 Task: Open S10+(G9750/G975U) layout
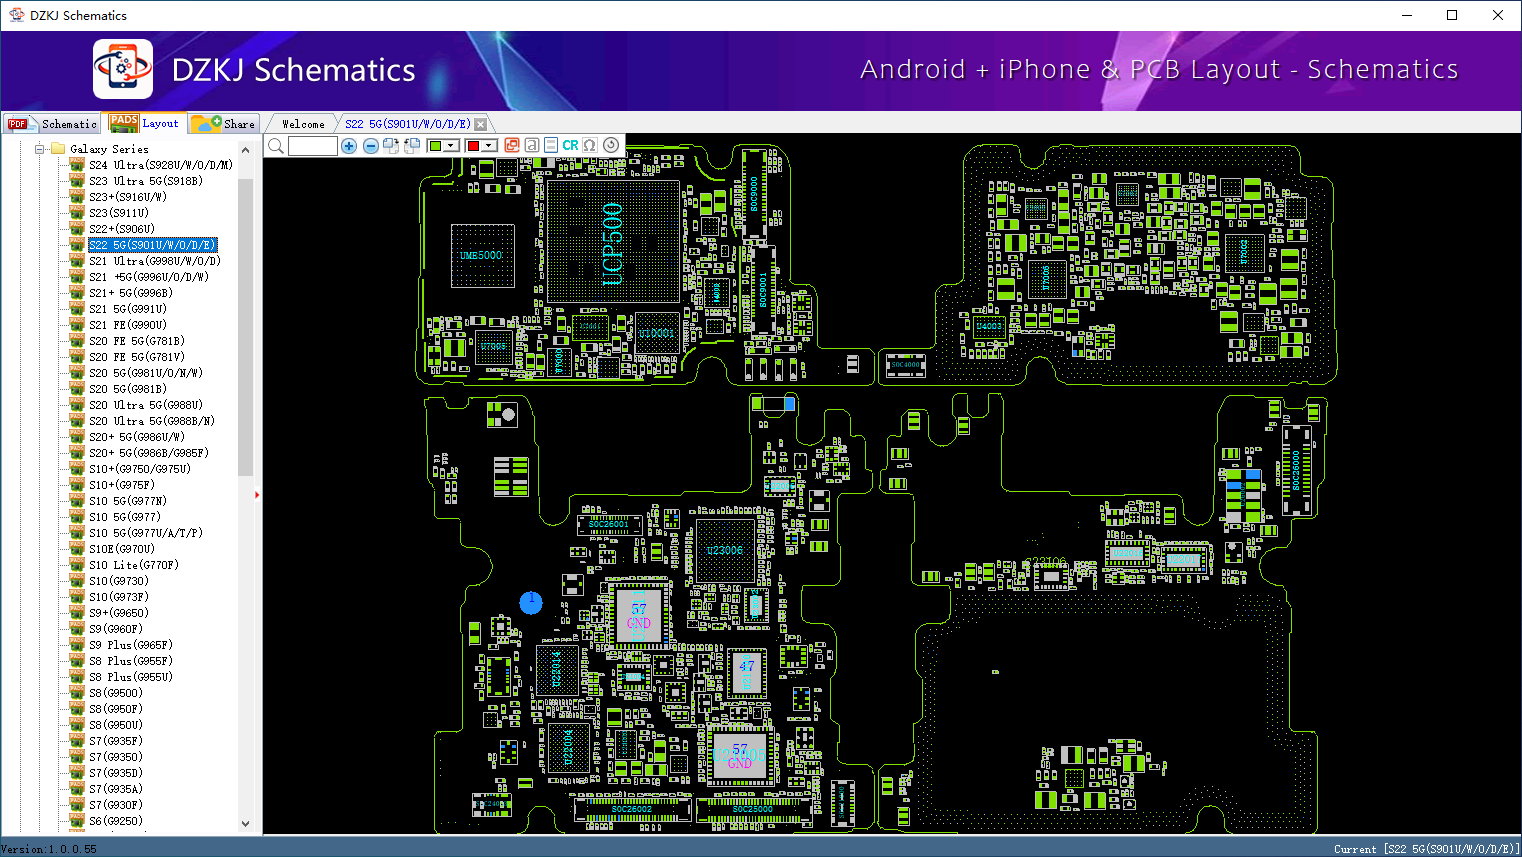point(140,469)
